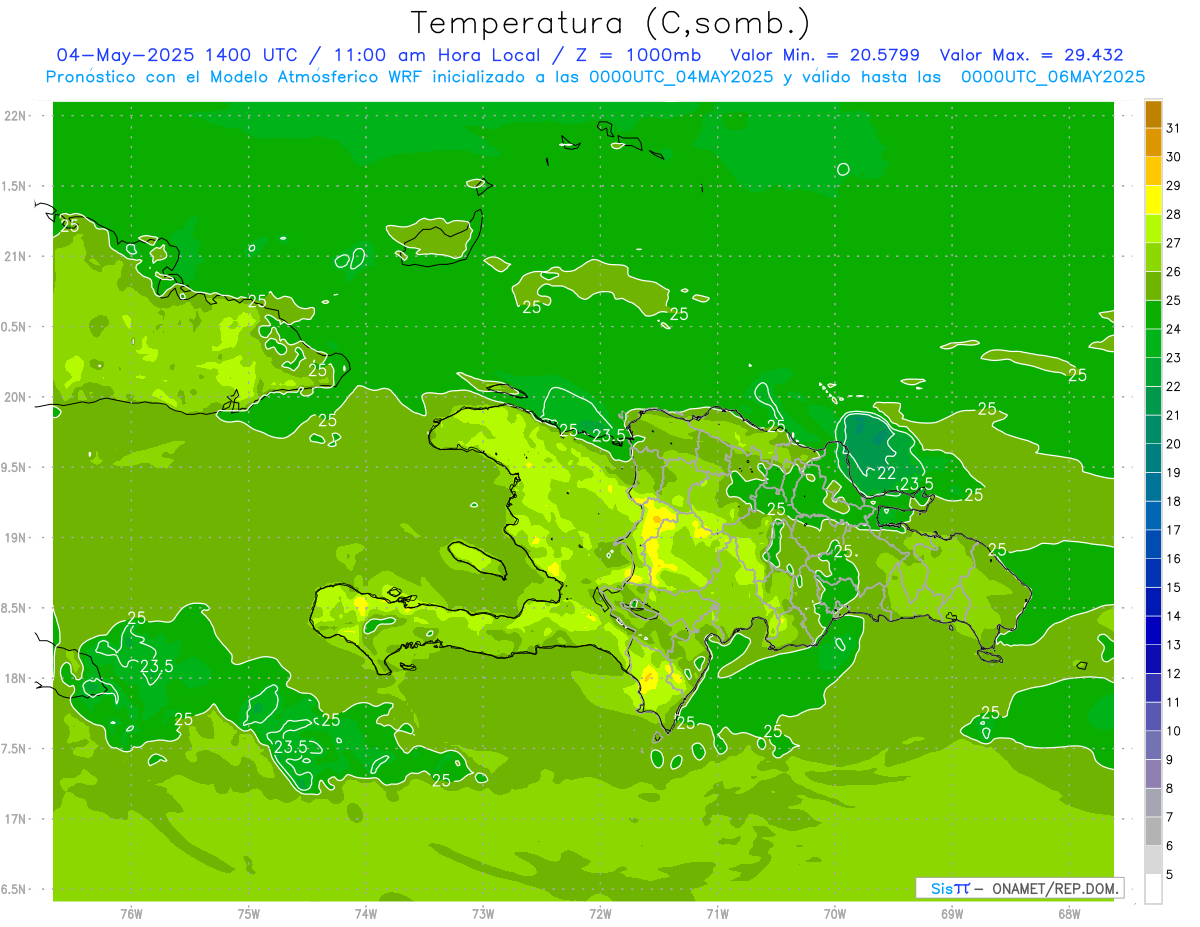Click the "22N" latitude axis label
The width and height of the screenshot is (1200, 927).
tap(16, 116)
